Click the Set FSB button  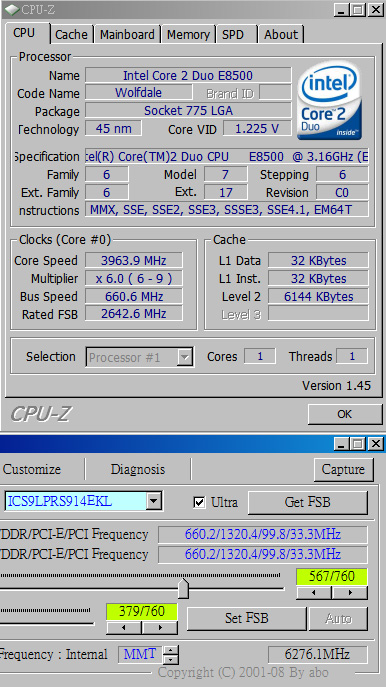click(x=246, y=618)
